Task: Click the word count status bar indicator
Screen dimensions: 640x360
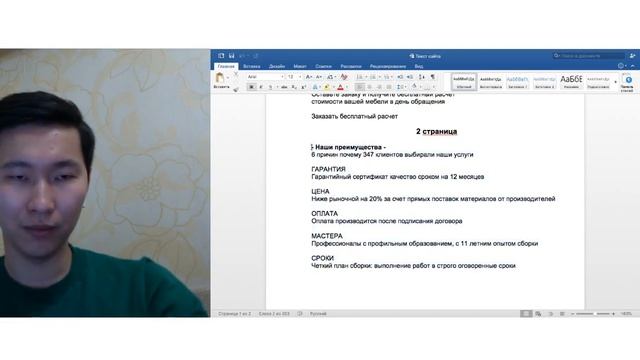Action: pyautogui.click(x=274, y=314)
